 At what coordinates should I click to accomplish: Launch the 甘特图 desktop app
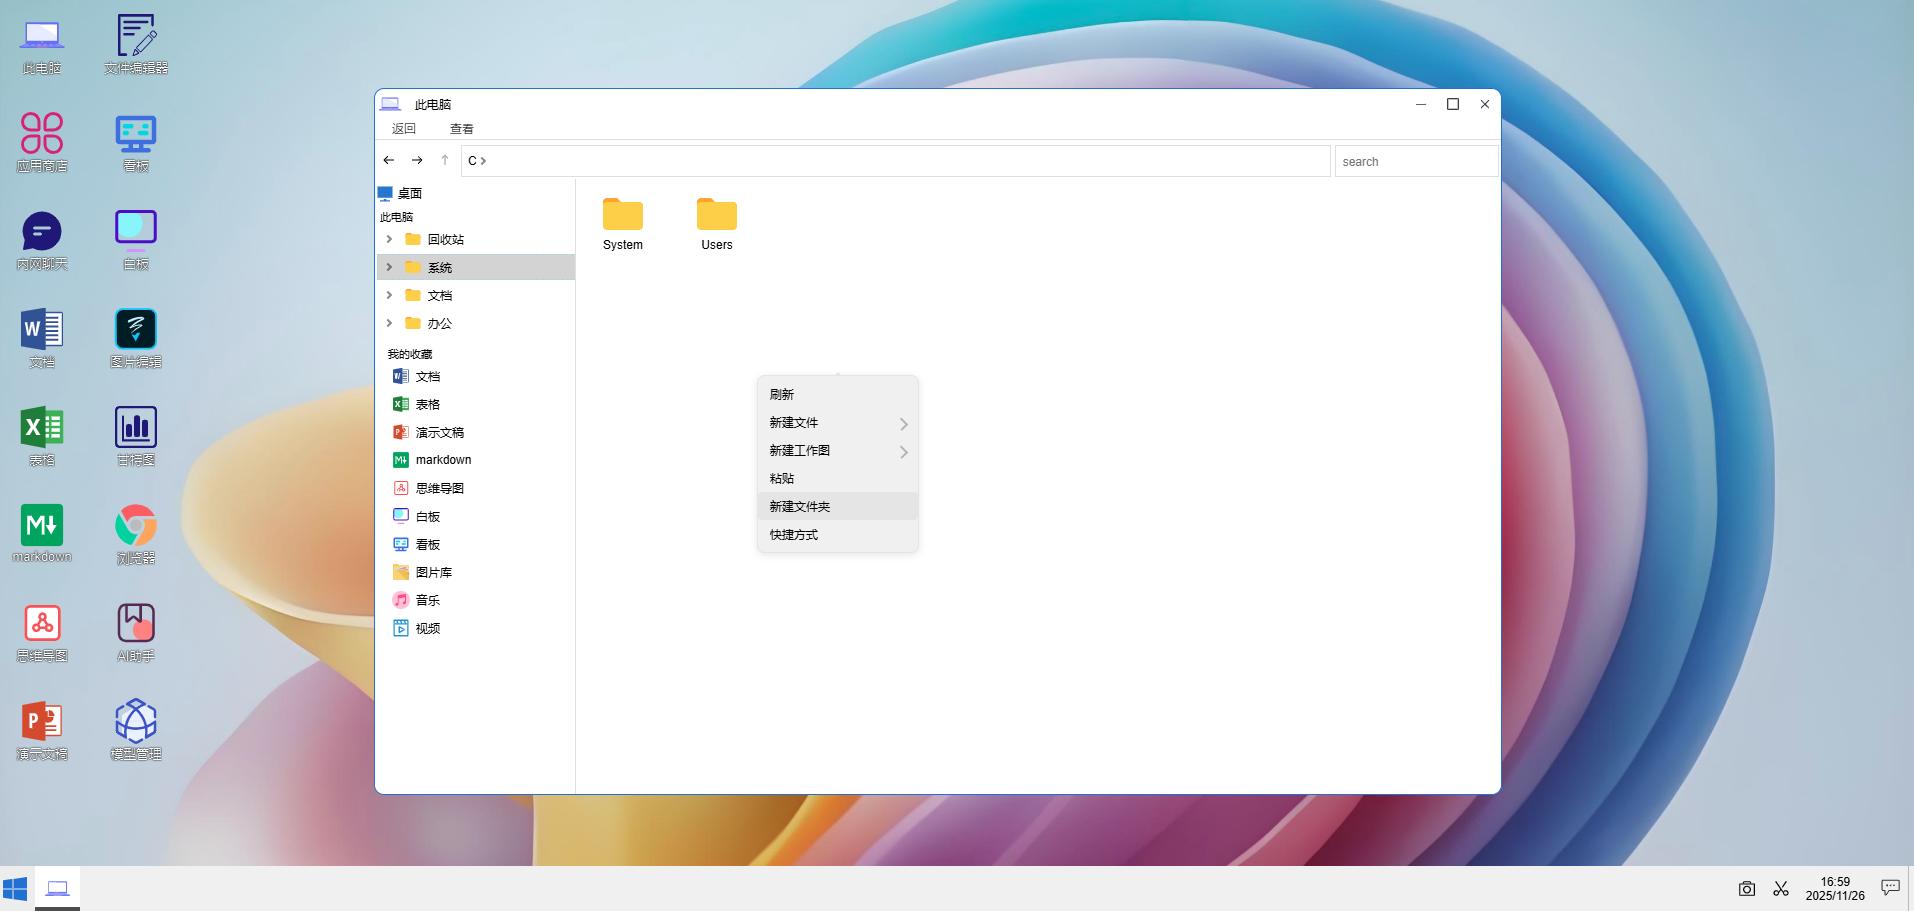[x=136, y=436]
